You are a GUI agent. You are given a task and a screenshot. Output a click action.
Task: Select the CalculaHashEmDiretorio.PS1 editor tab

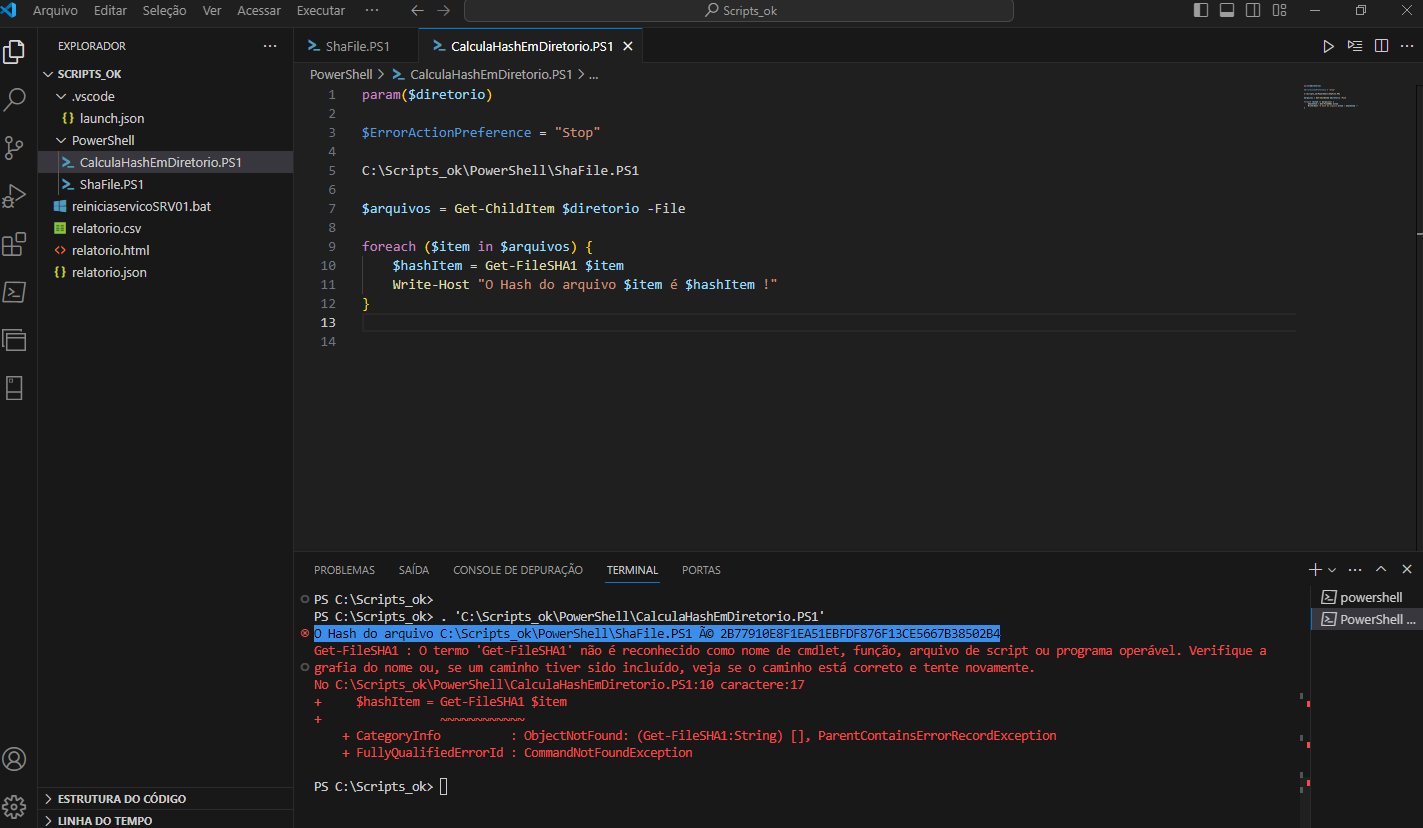(x=532, y=47)
